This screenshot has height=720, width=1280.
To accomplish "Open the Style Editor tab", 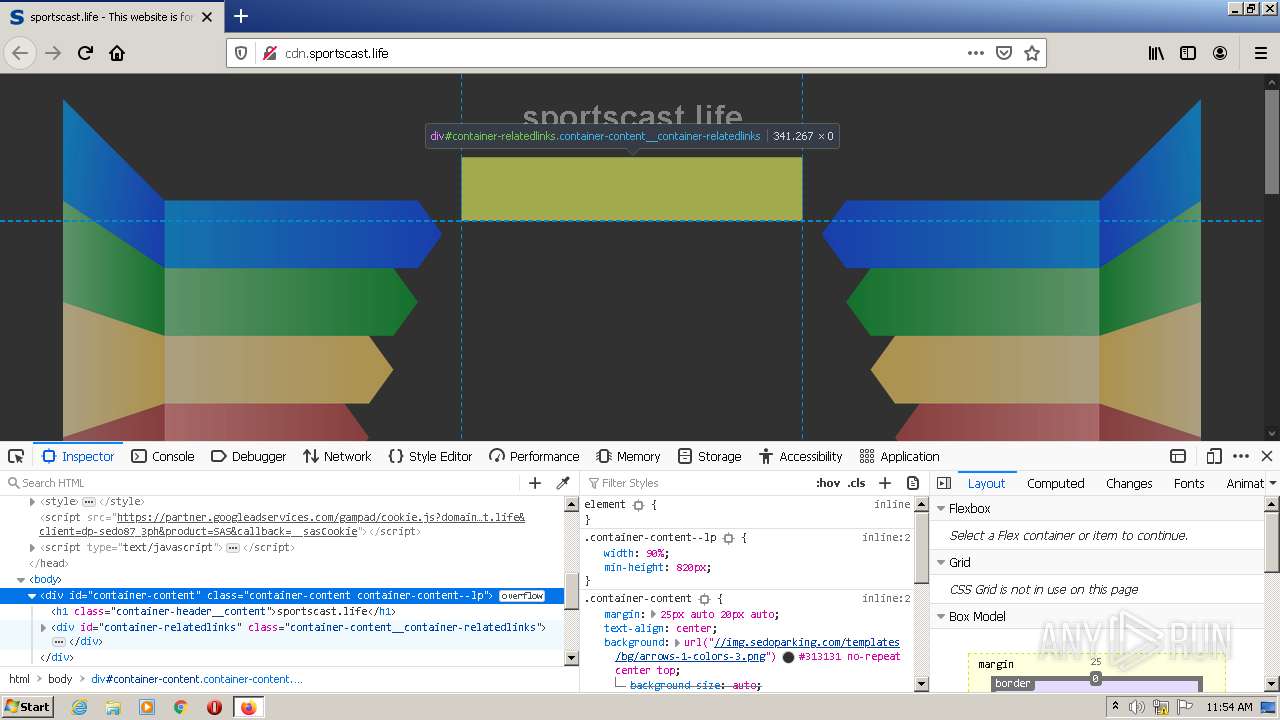I will coord(430,456).
